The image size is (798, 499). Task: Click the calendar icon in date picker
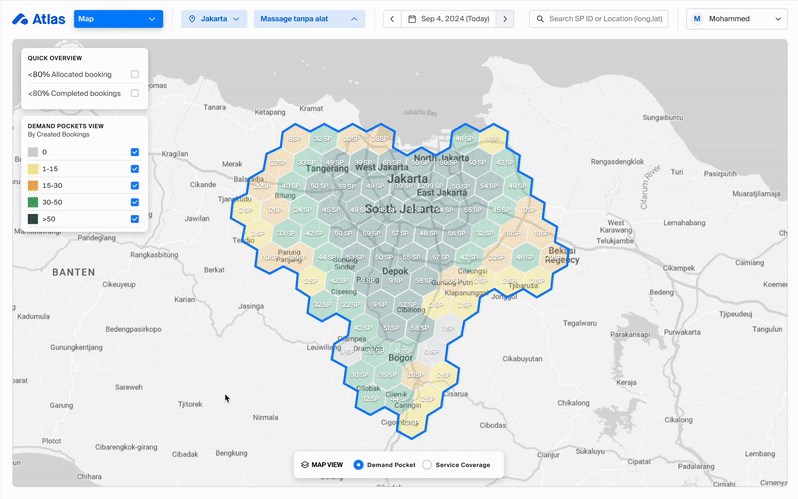(x=412, y=18)
